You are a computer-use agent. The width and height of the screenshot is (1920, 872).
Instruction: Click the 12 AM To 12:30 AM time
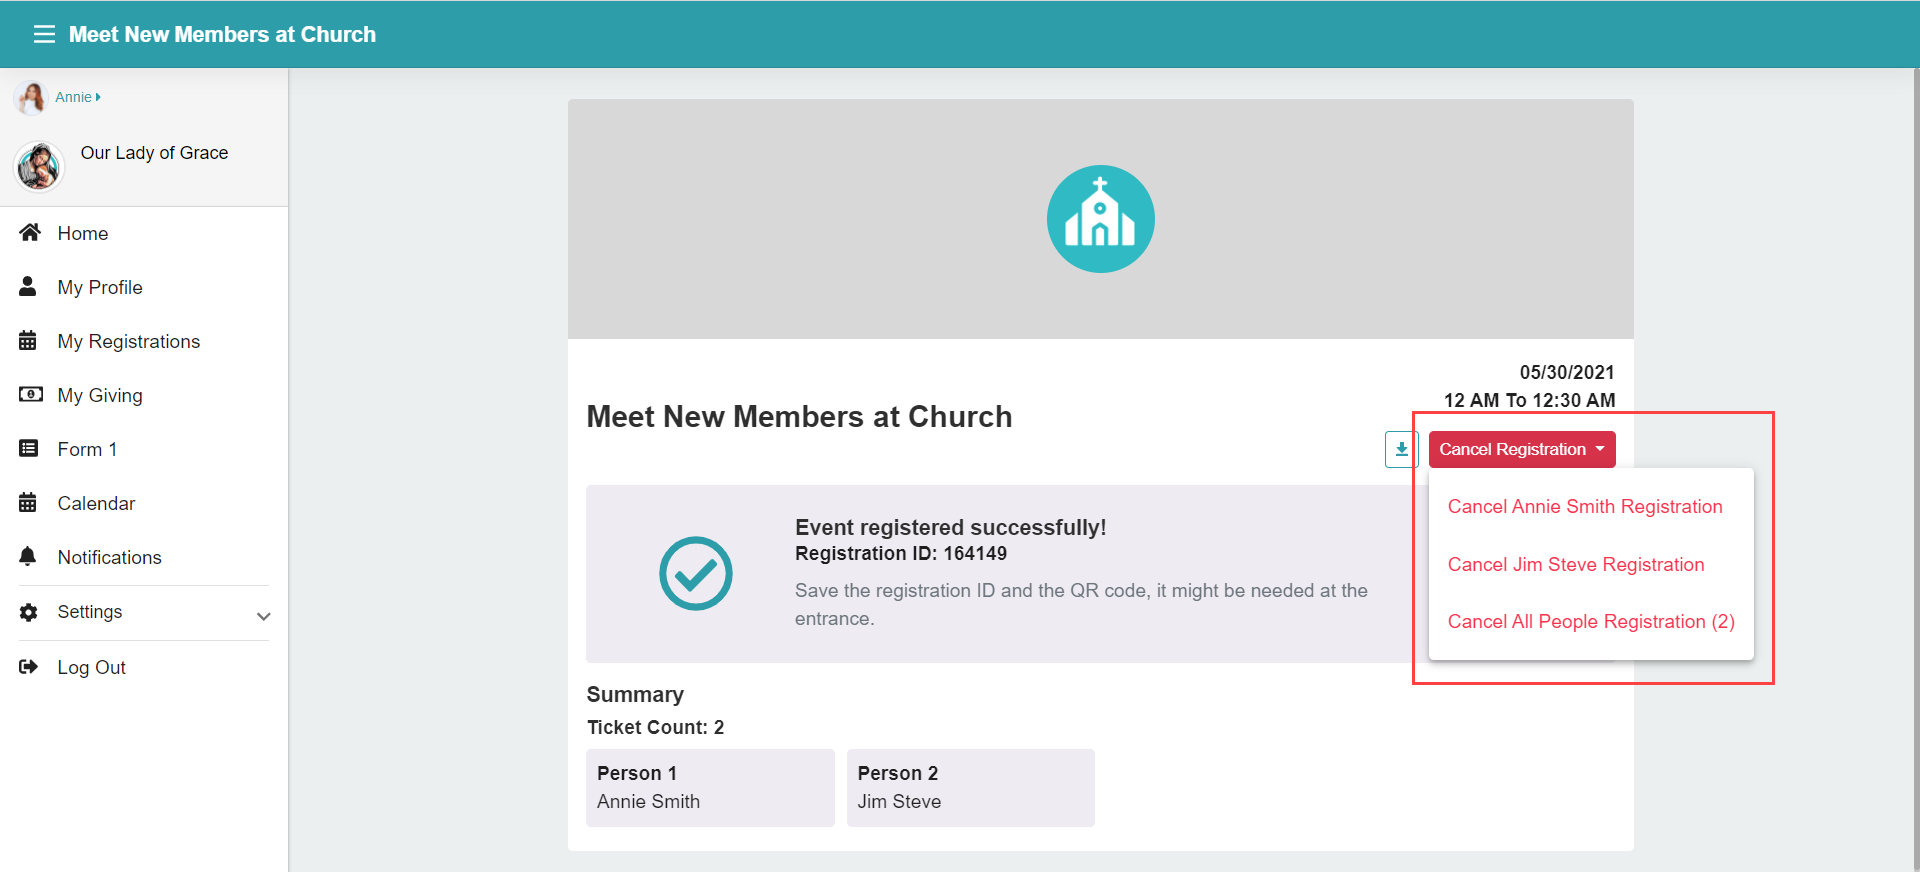click(x=1529, y=400)
